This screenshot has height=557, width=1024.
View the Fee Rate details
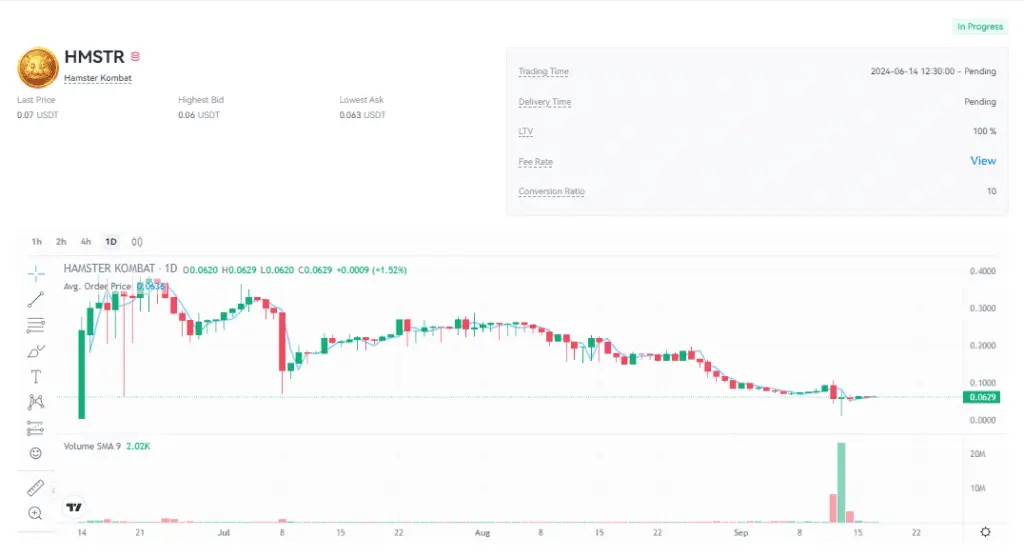tap(982, 161)
